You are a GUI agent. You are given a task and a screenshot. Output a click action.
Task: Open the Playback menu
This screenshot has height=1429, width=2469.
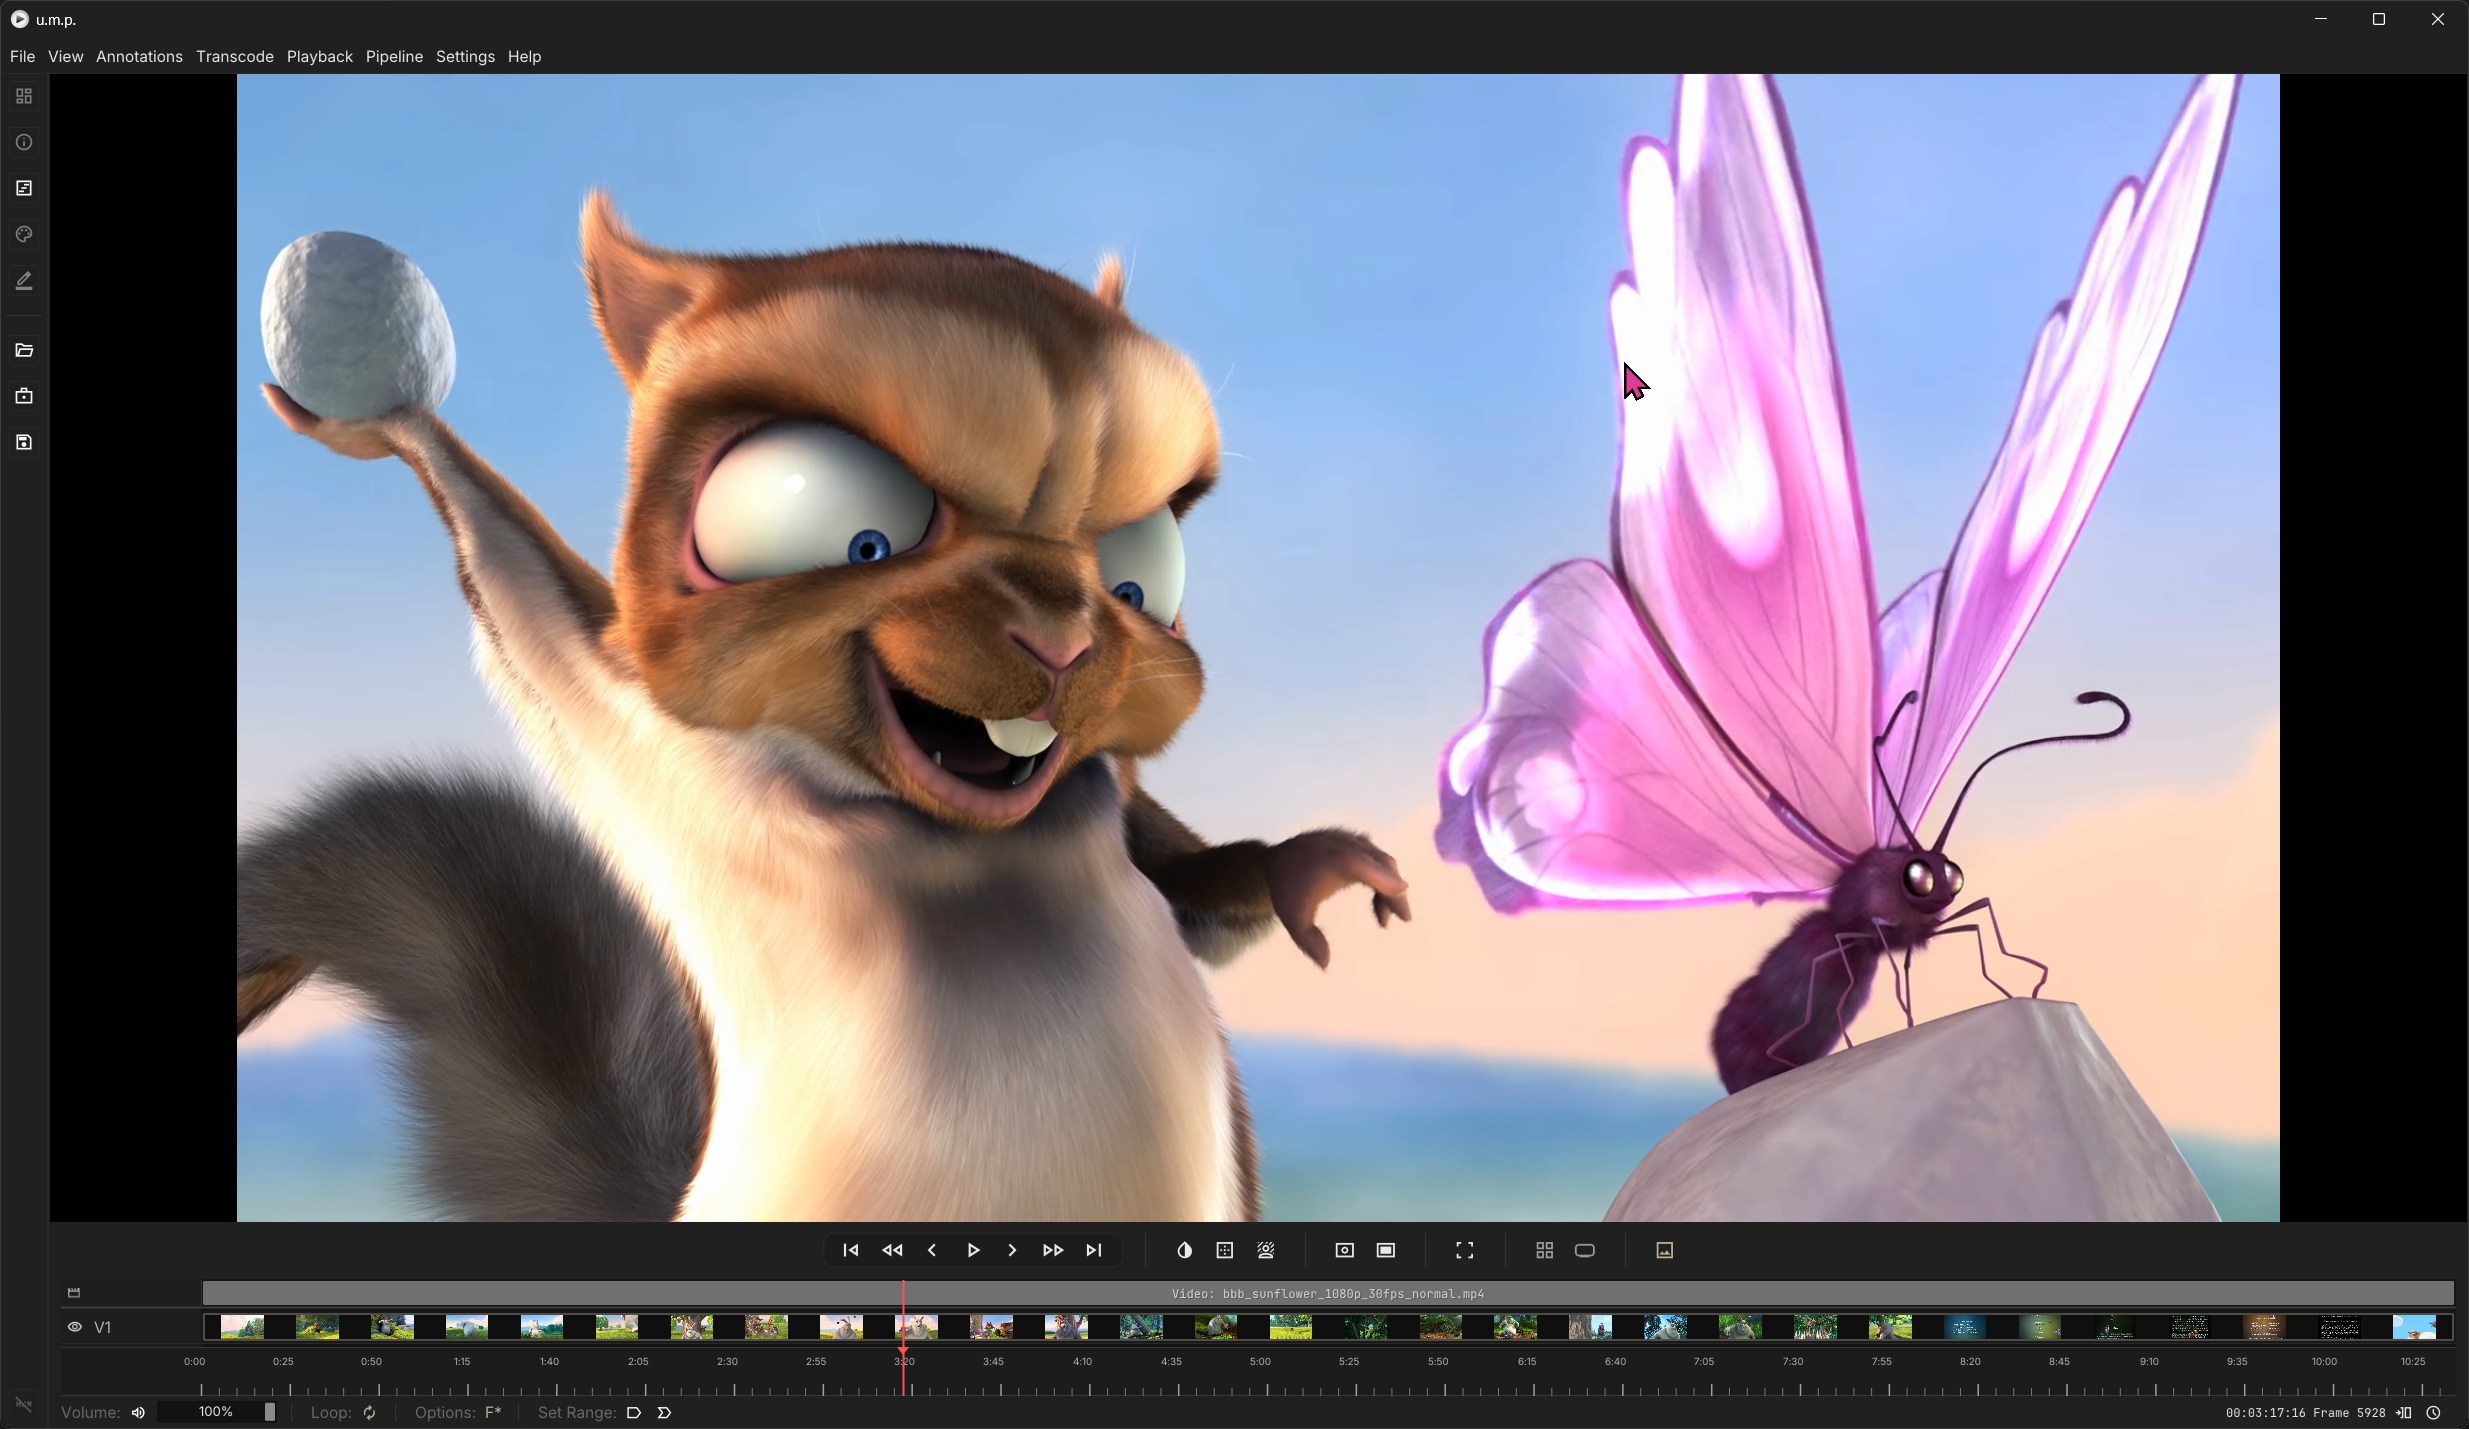pos(319,57)
